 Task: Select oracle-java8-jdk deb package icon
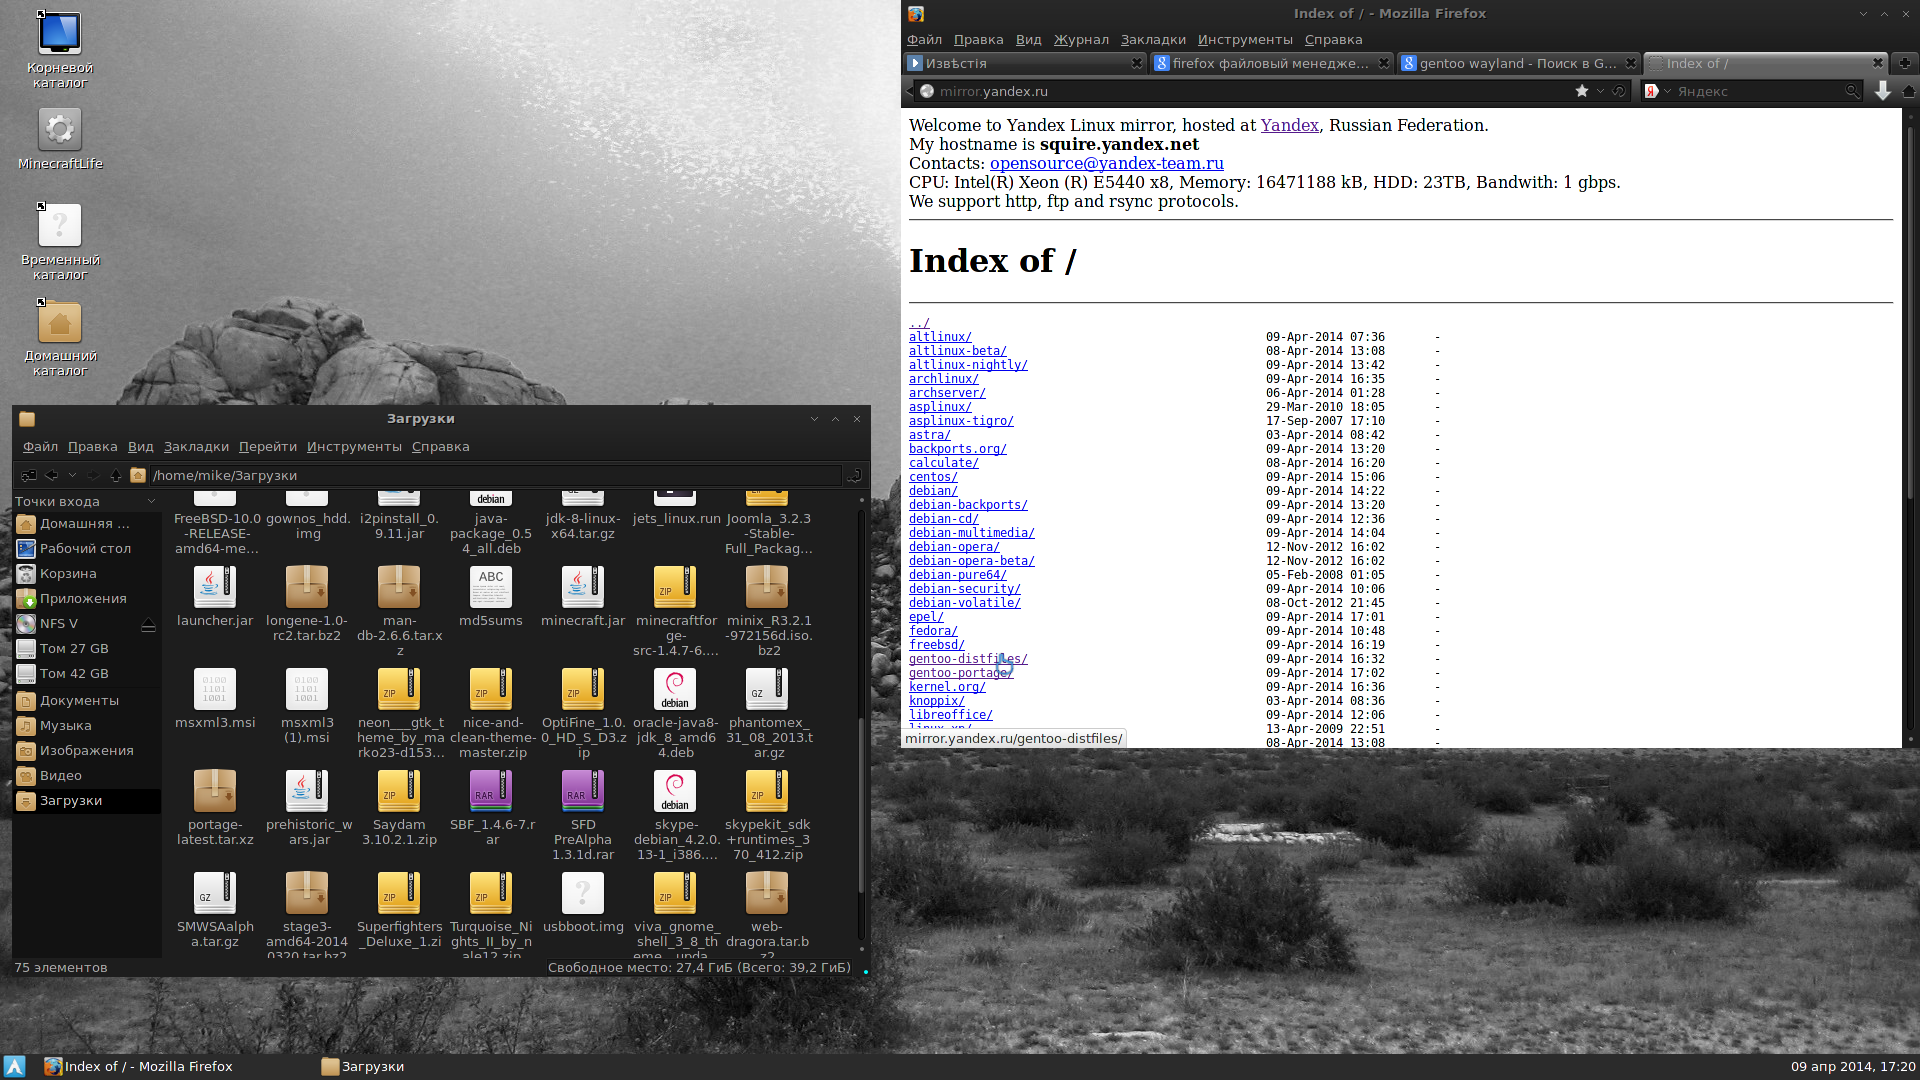[x=674, y=689]
